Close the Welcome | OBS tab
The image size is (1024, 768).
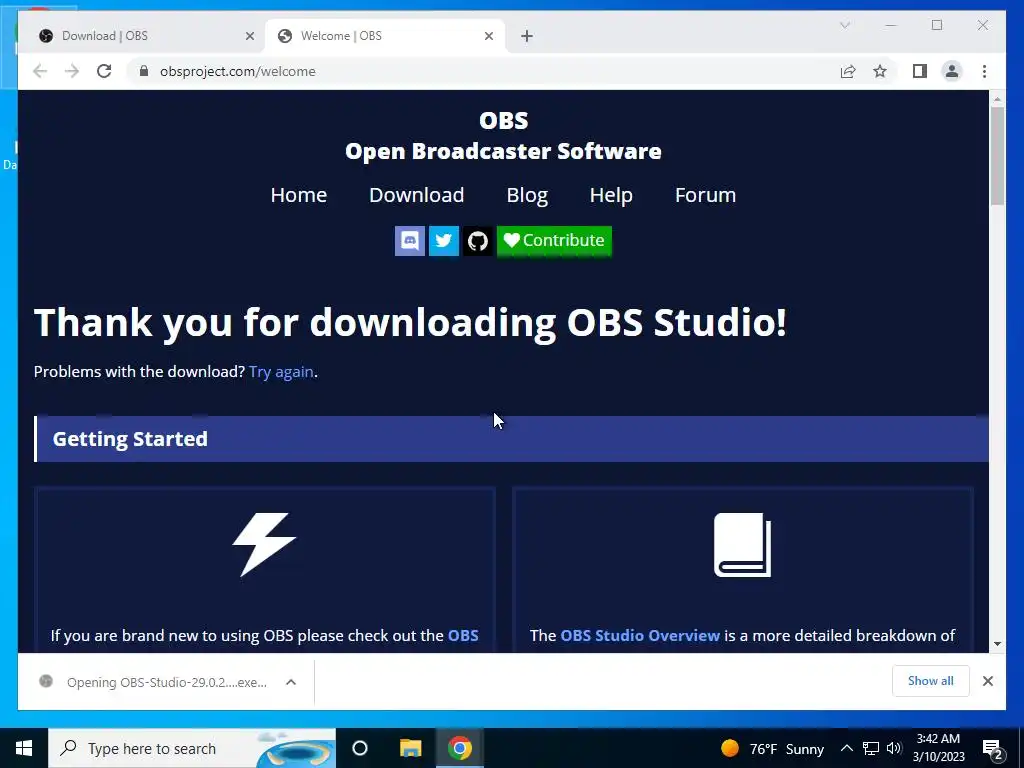pos(488,36)
